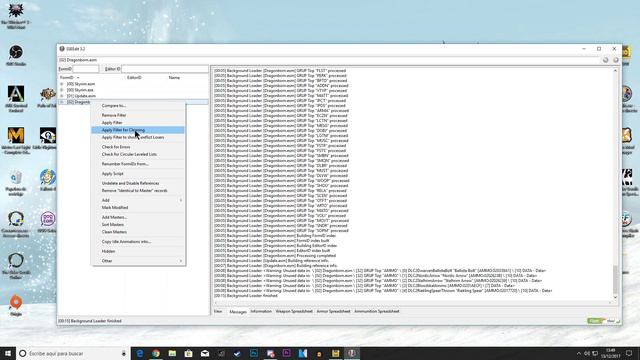The height and width of the screenshot is (360, 640).
Task: Switch to the Messages tab
Action: click(x=238, y=312)
